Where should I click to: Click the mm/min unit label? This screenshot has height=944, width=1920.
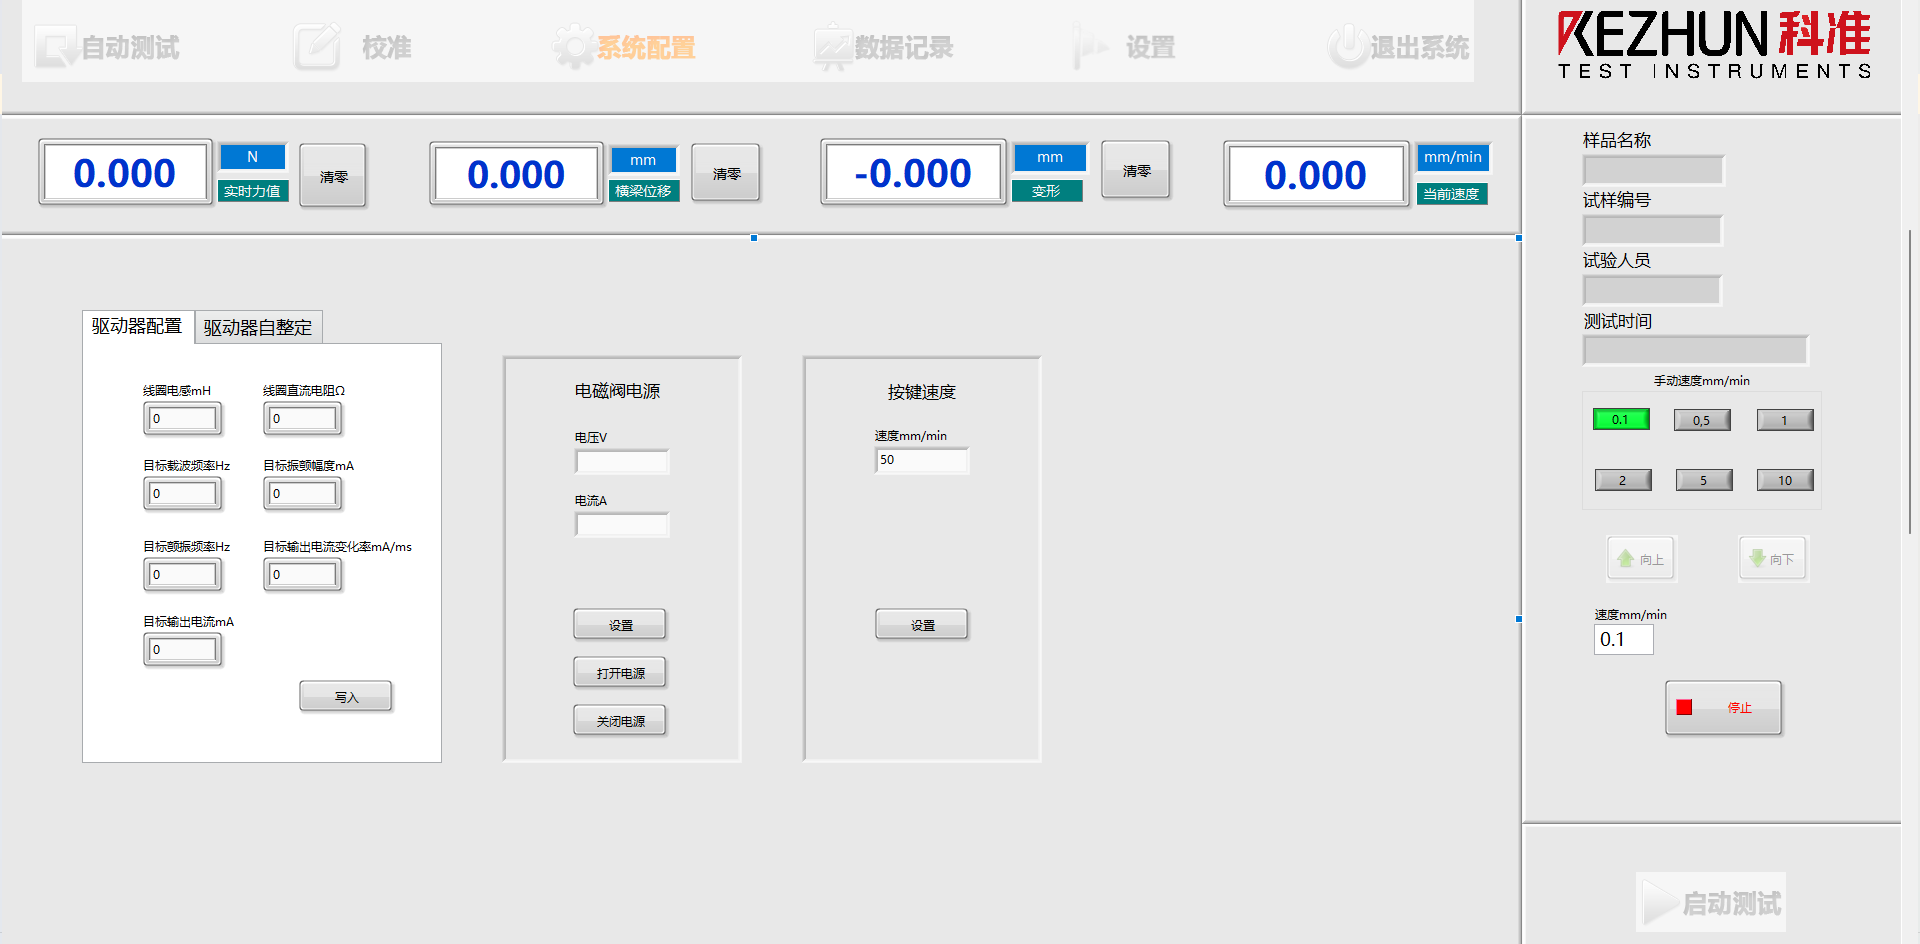1453,157
